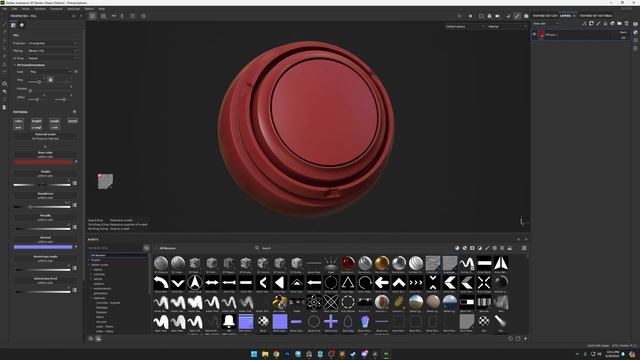The image size is (640, 360).
Task: Select the Fill layer 1 red thumbnail
Action: point(541,35)
